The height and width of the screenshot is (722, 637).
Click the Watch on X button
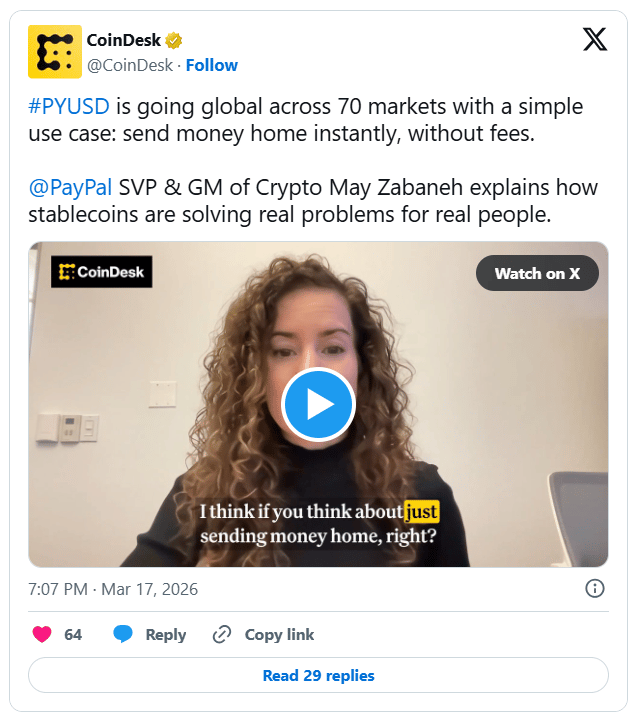point(537,273)
